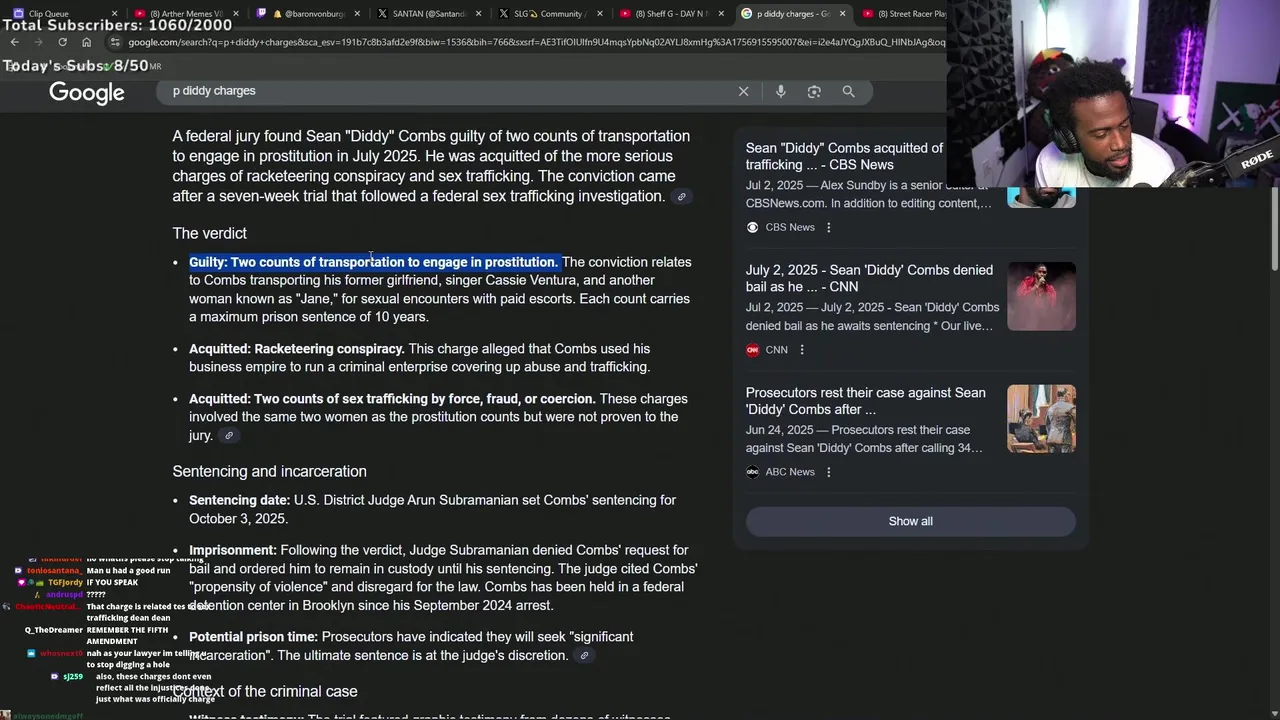Start voice search via the microphone icon
Image resolution: width=1280 pixels, height=720 pixels.
coord(781,91)
